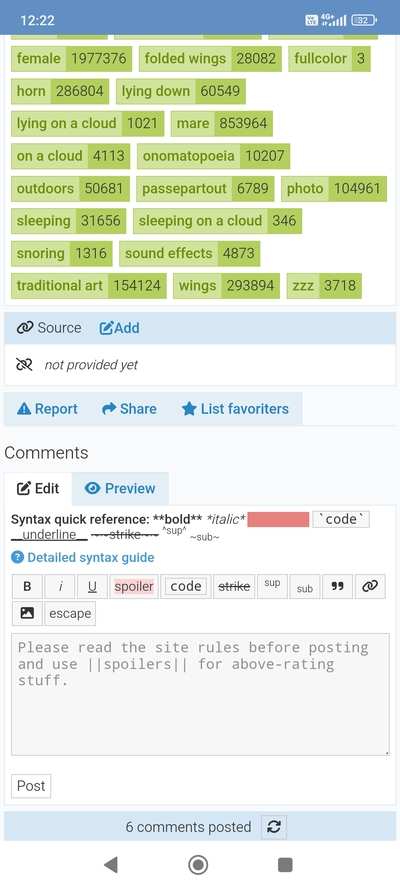The image size is (400, 889).
Task: Apply strikethrough via strike button
Action: pos(234,587)
